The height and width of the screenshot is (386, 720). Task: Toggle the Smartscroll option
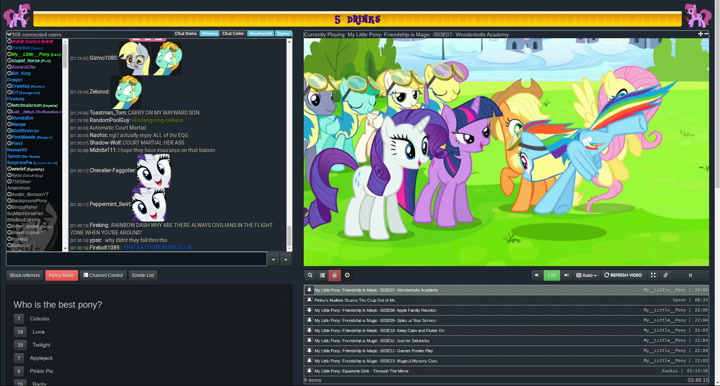point(261,34)
